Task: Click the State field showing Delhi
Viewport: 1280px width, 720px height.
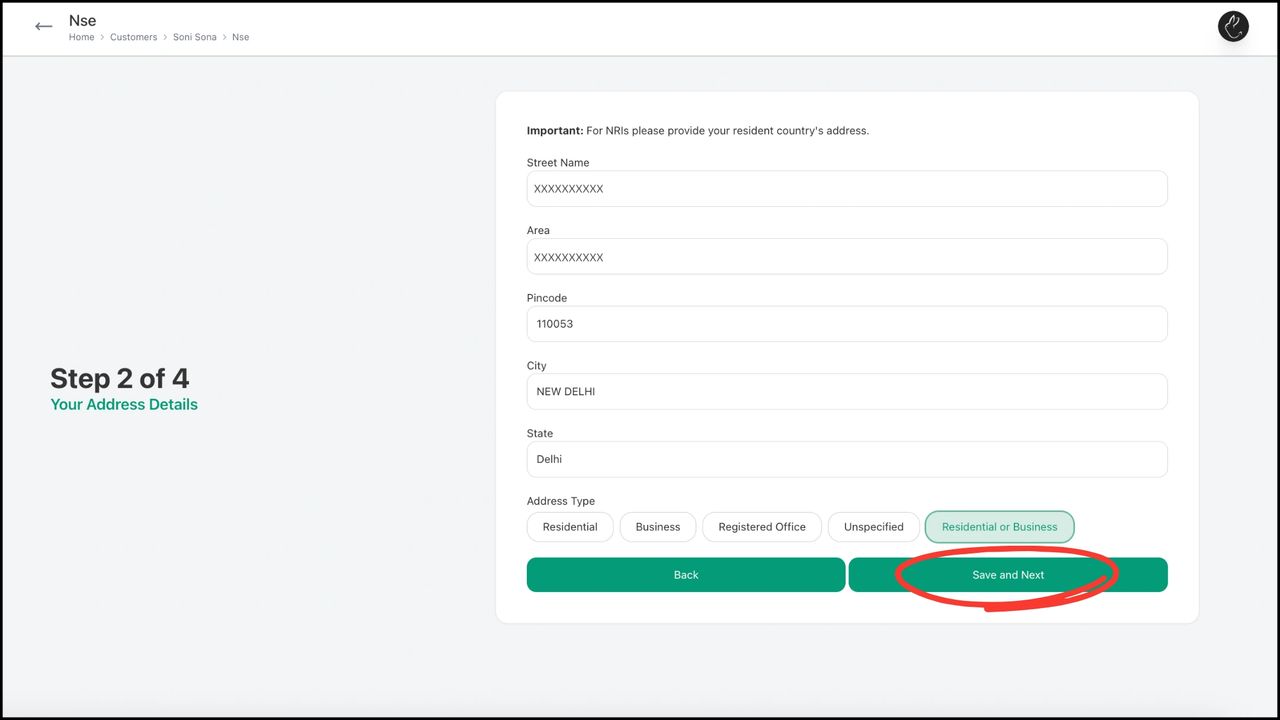Action: pyautogui.click(x=847, y=458)
